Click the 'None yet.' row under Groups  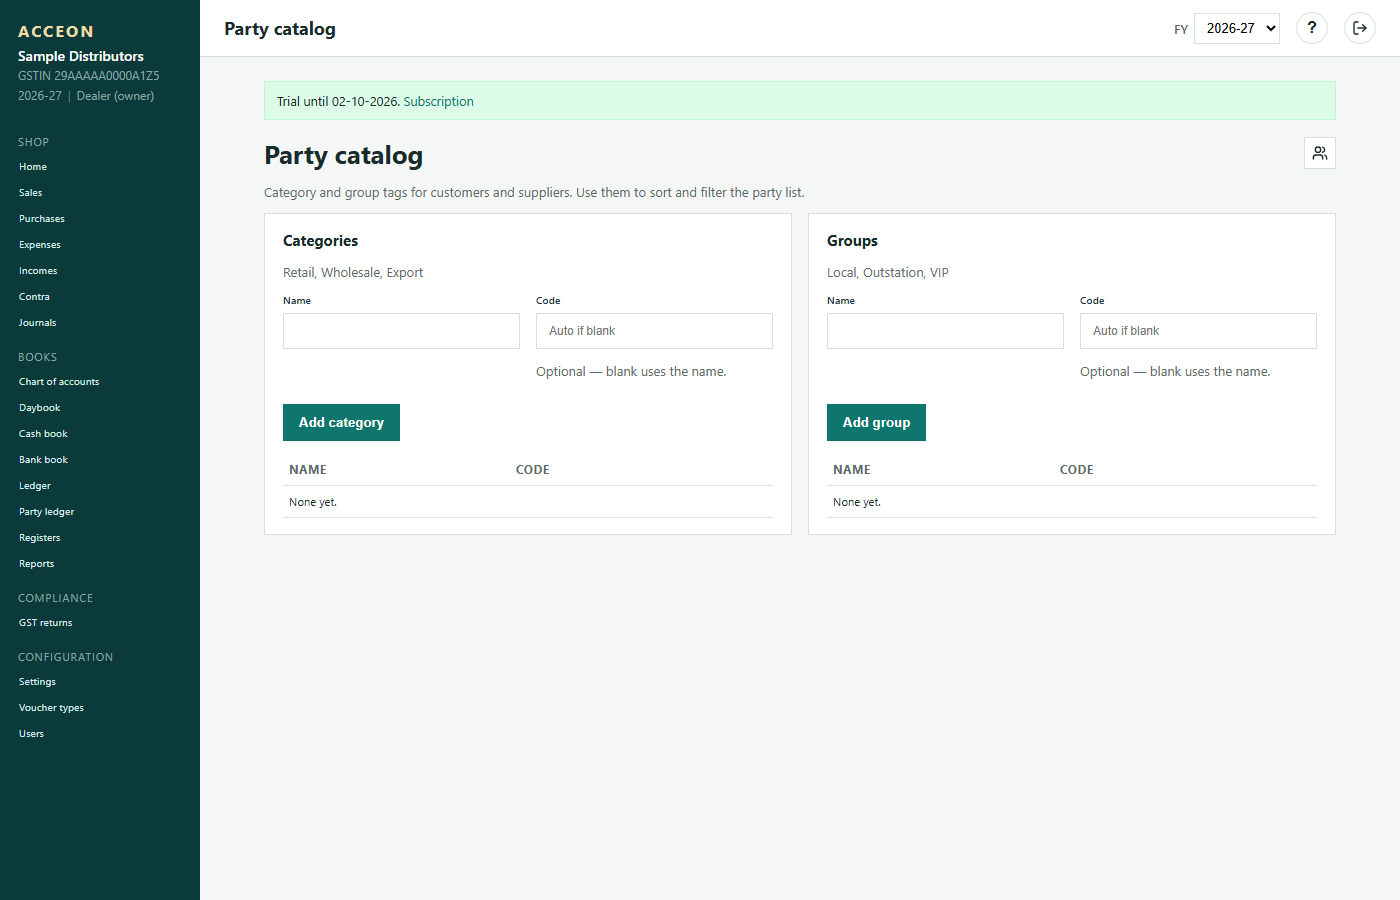coord(1072,502)
